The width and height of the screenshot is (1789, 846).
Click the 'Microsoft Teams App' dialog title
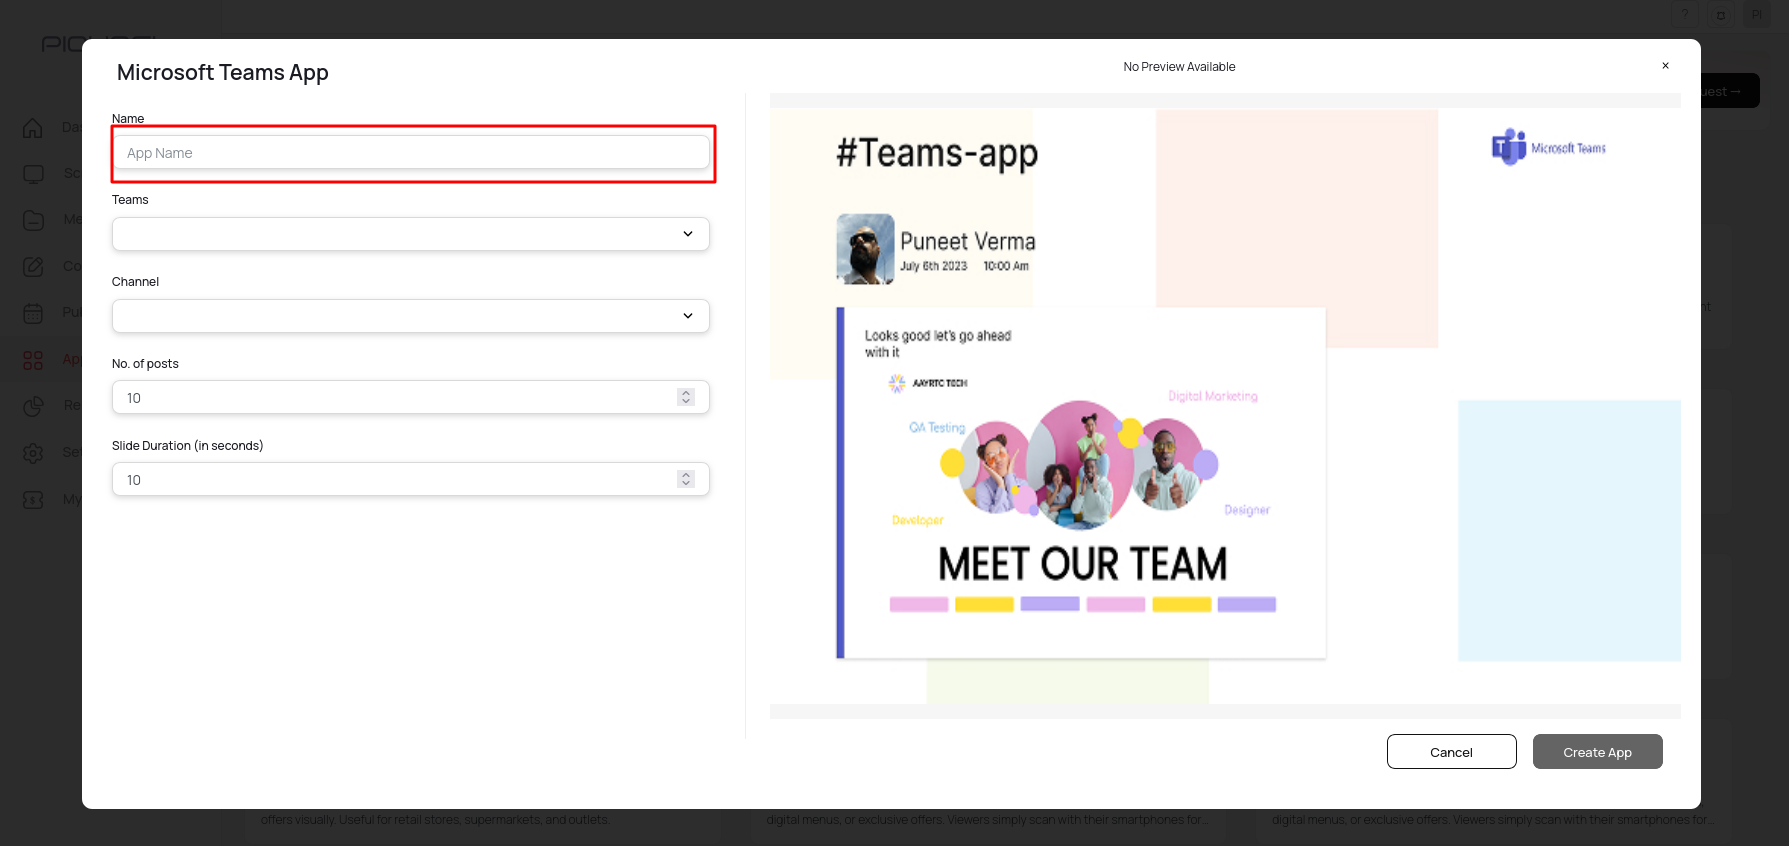tap(223, 72)
